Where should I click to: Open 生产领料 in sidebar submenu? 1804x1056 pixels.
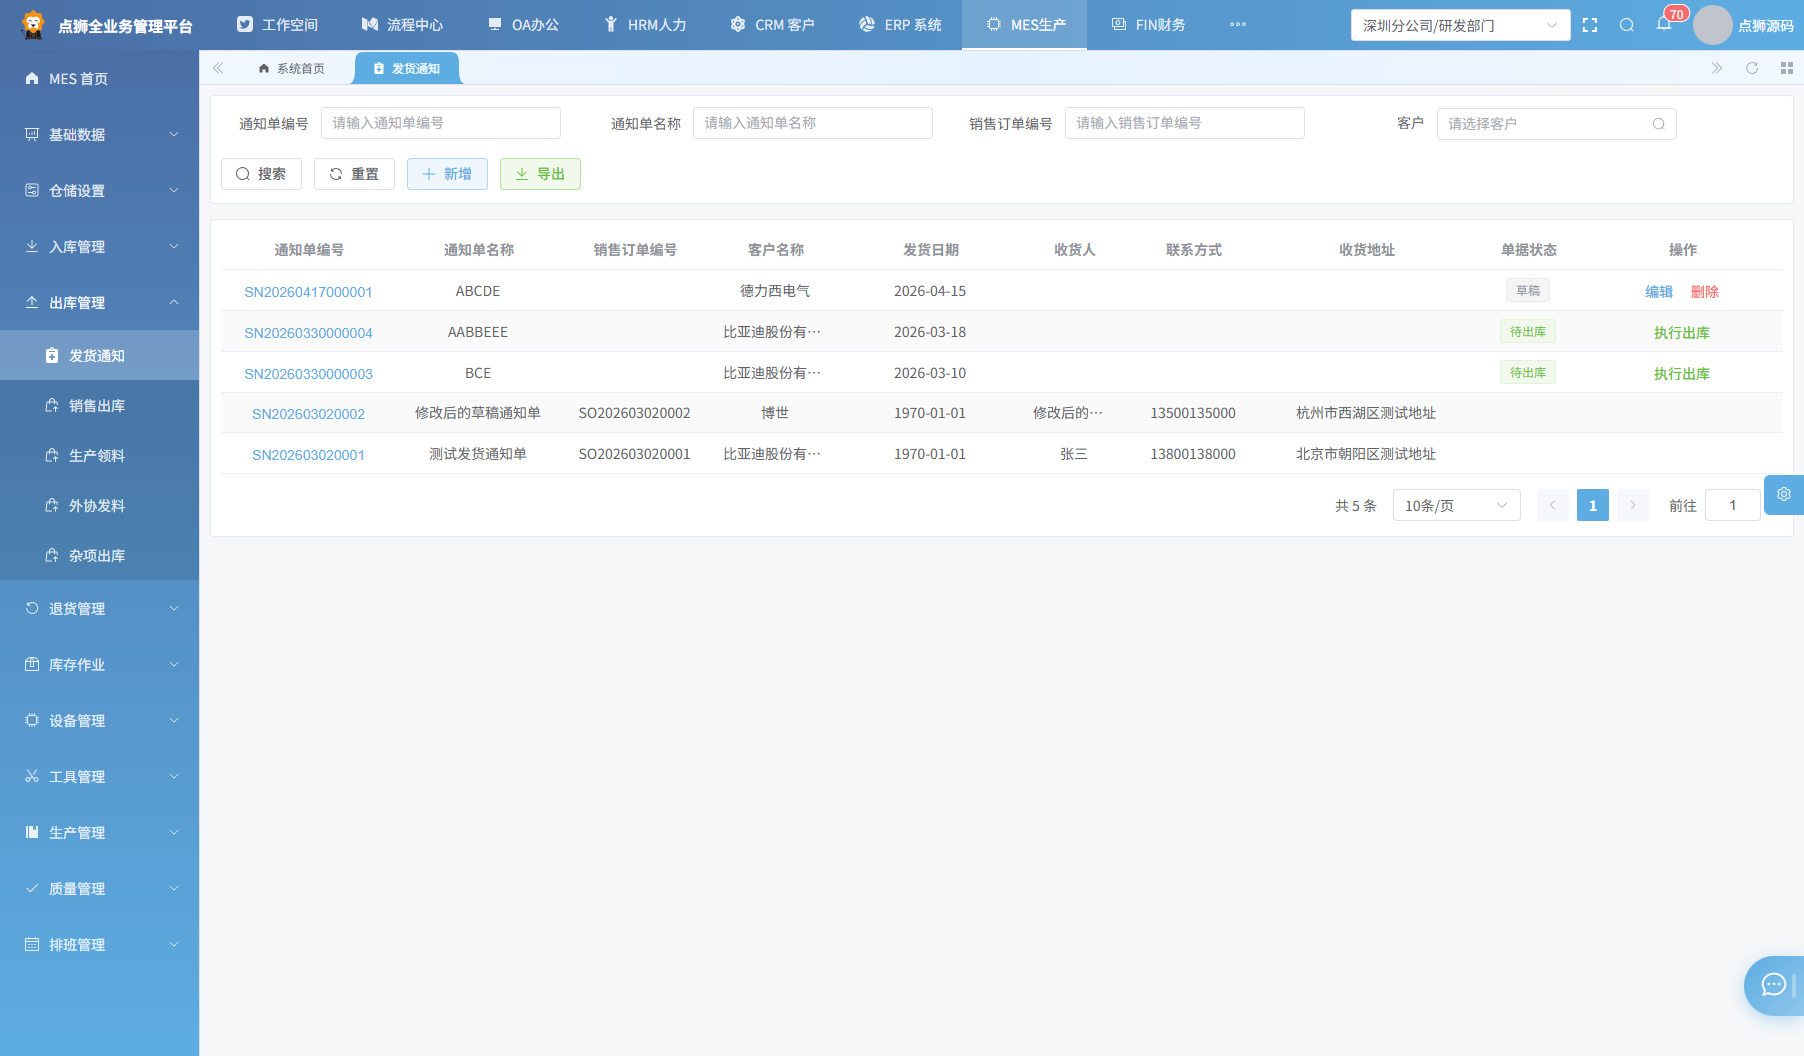click(100, 455)
